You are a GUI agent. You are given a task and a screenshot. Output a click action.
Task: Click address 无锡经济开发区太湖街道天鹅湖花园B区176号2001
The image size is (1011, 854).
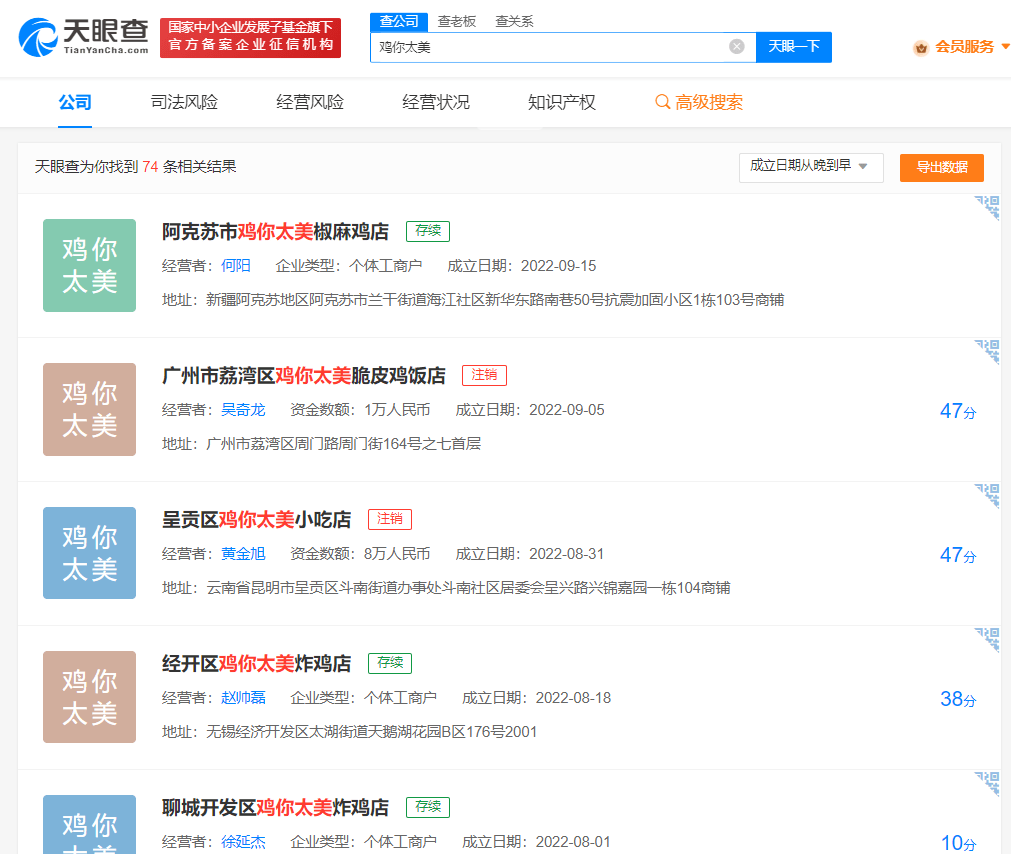click(371, 732)
